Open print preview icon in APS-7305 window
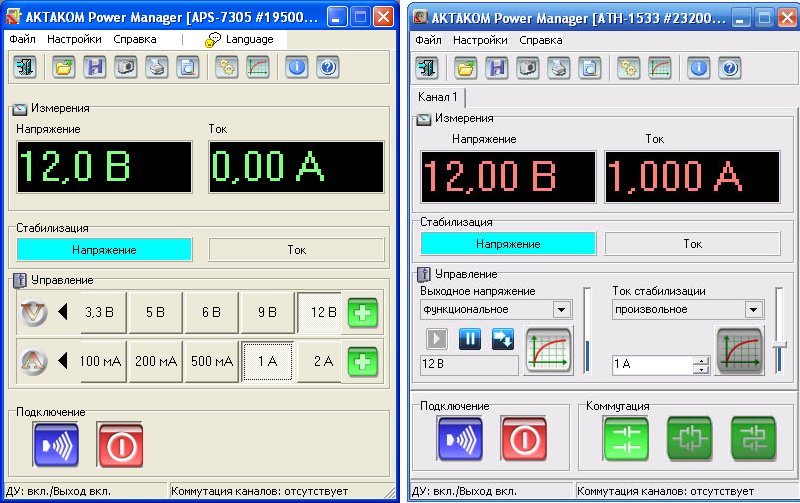800x503 pixels. [x=188, y=67]
